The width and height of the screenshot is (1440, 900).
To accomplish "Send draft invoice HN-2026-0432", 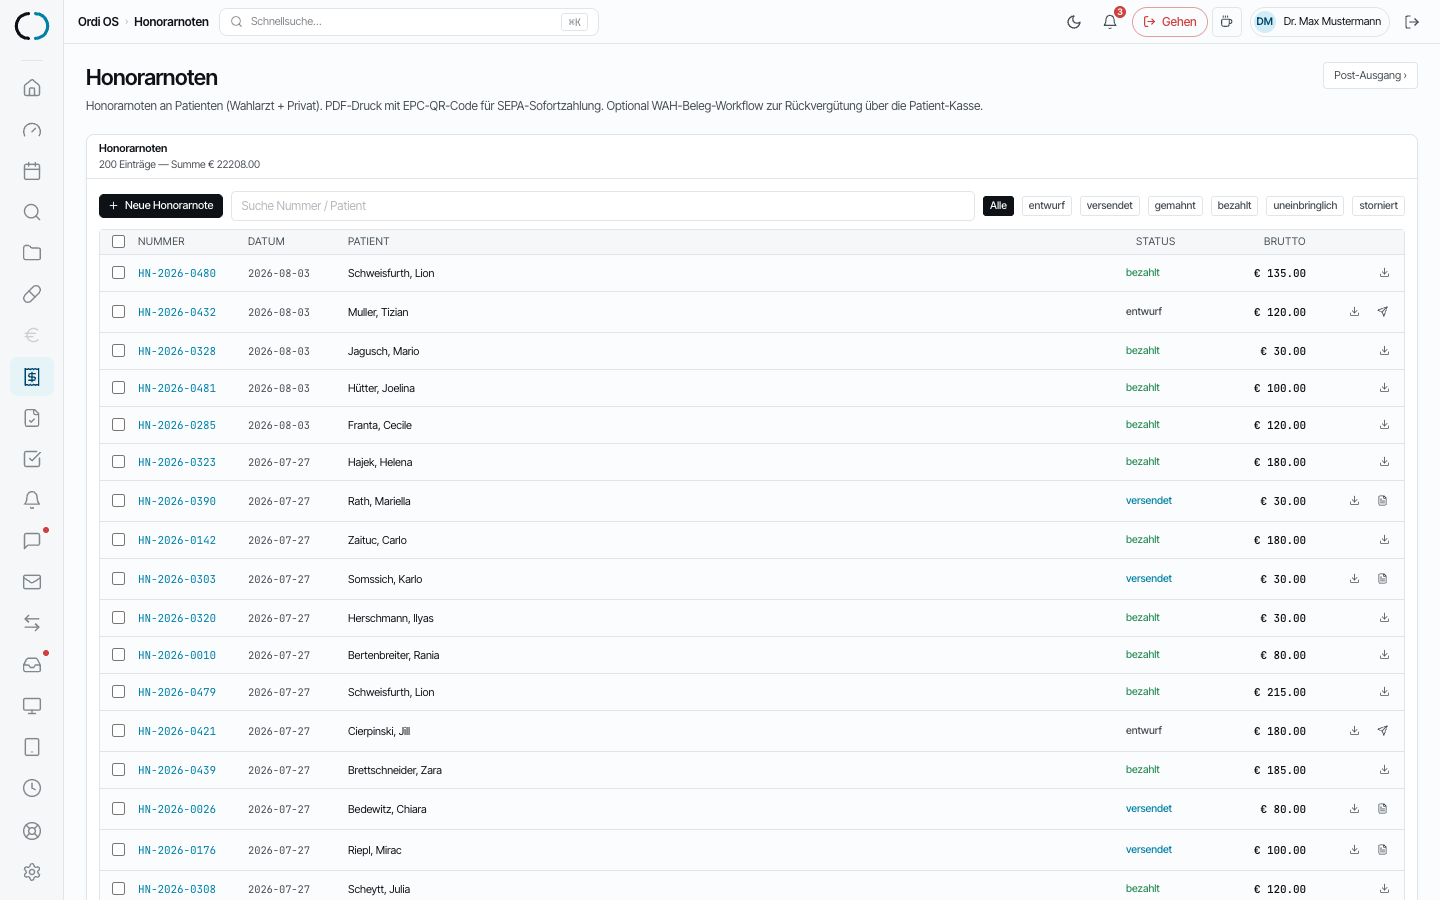I will [1383, 312].
